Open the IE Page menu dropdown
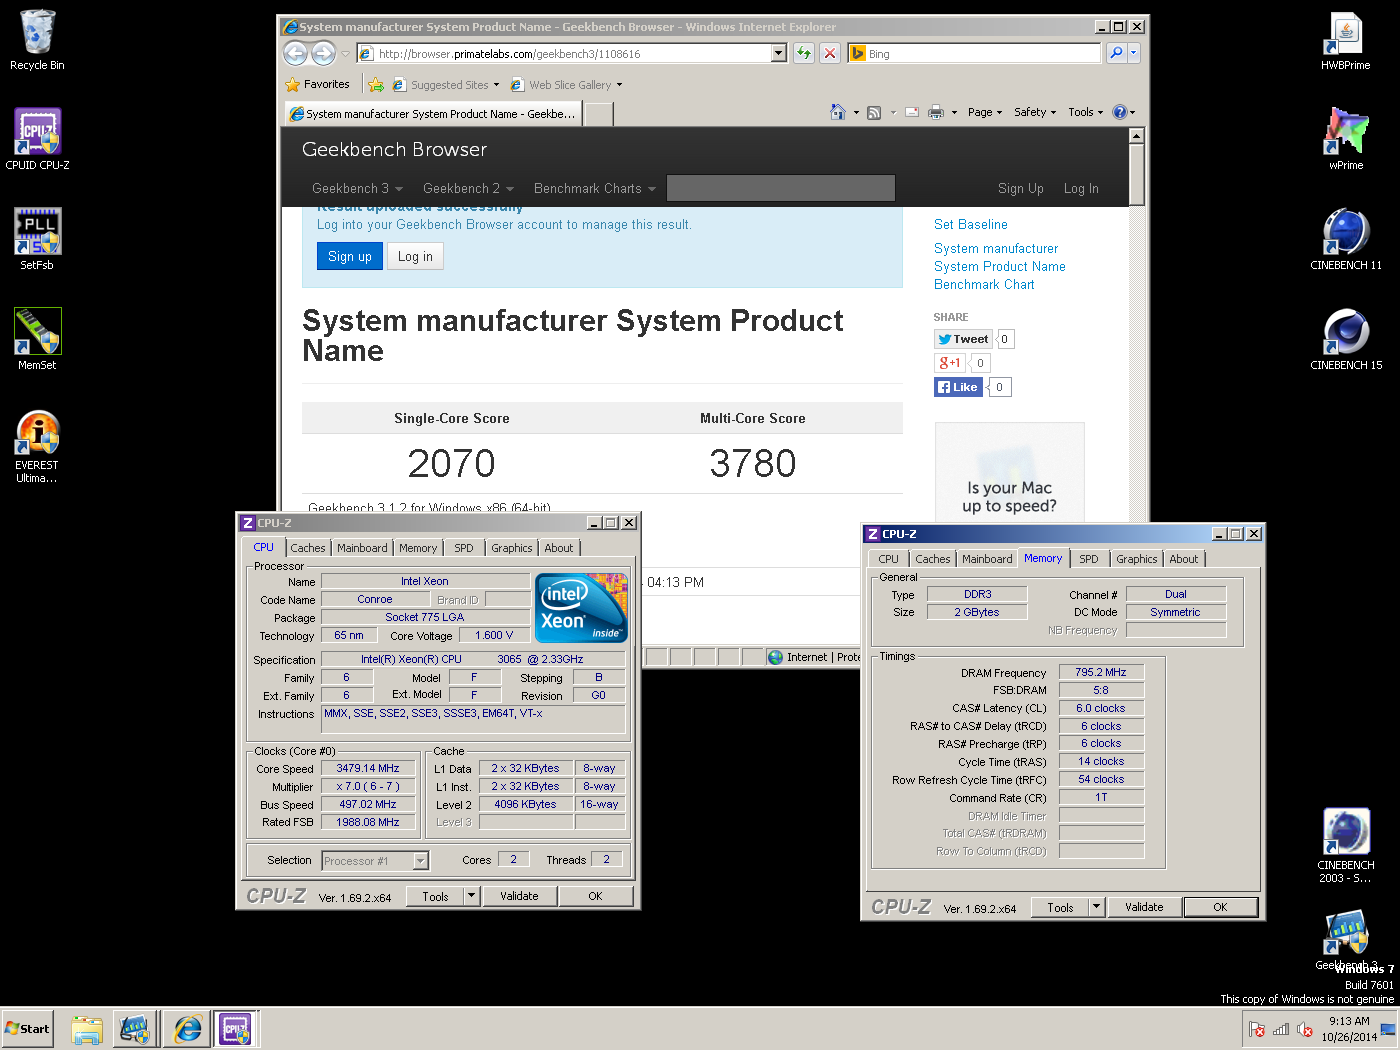Image resolution: width=1400 pixels, height=1050 pixels. 985,112
